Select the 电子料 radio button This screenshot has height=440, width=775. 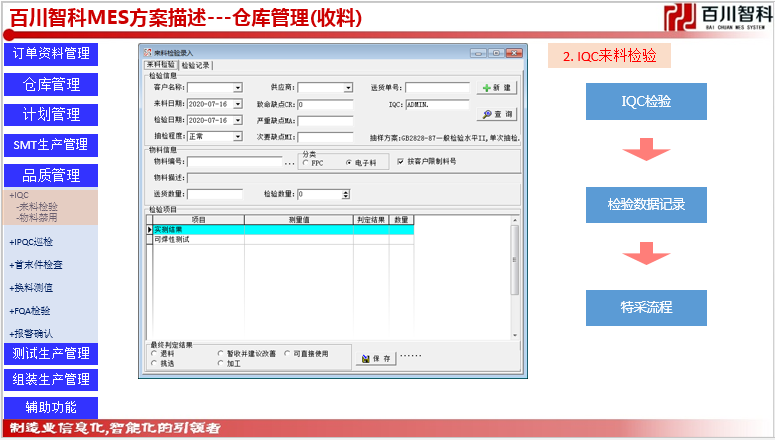tap(349, 163)
